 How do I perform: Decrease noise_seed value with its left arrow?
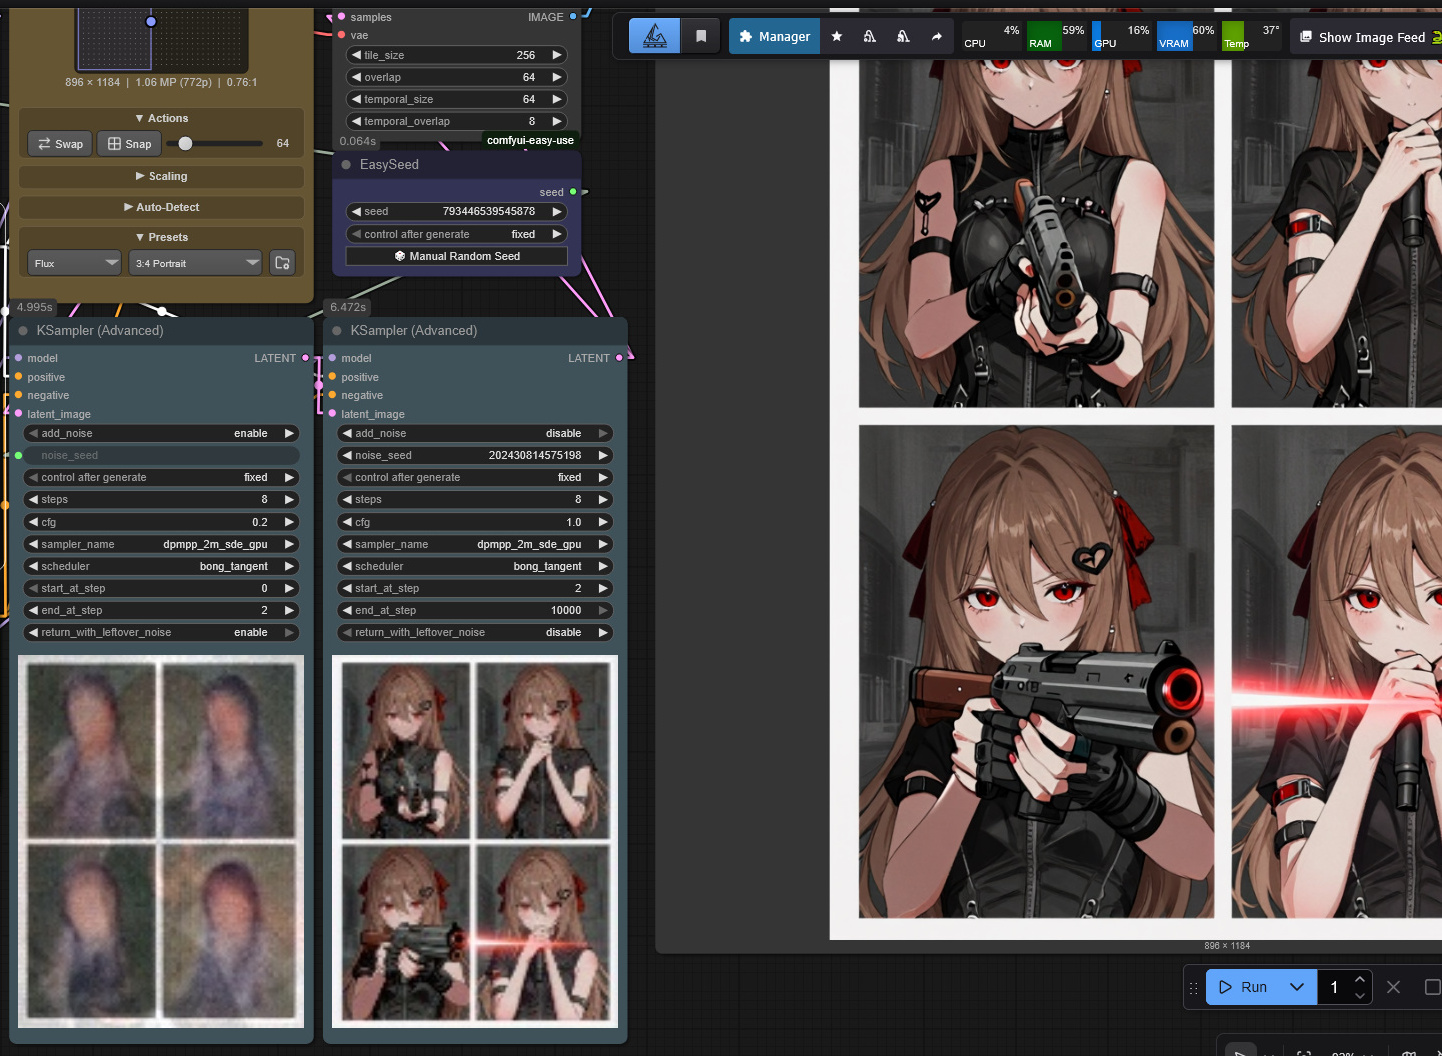pyautogui.click(x=347, y=455)
